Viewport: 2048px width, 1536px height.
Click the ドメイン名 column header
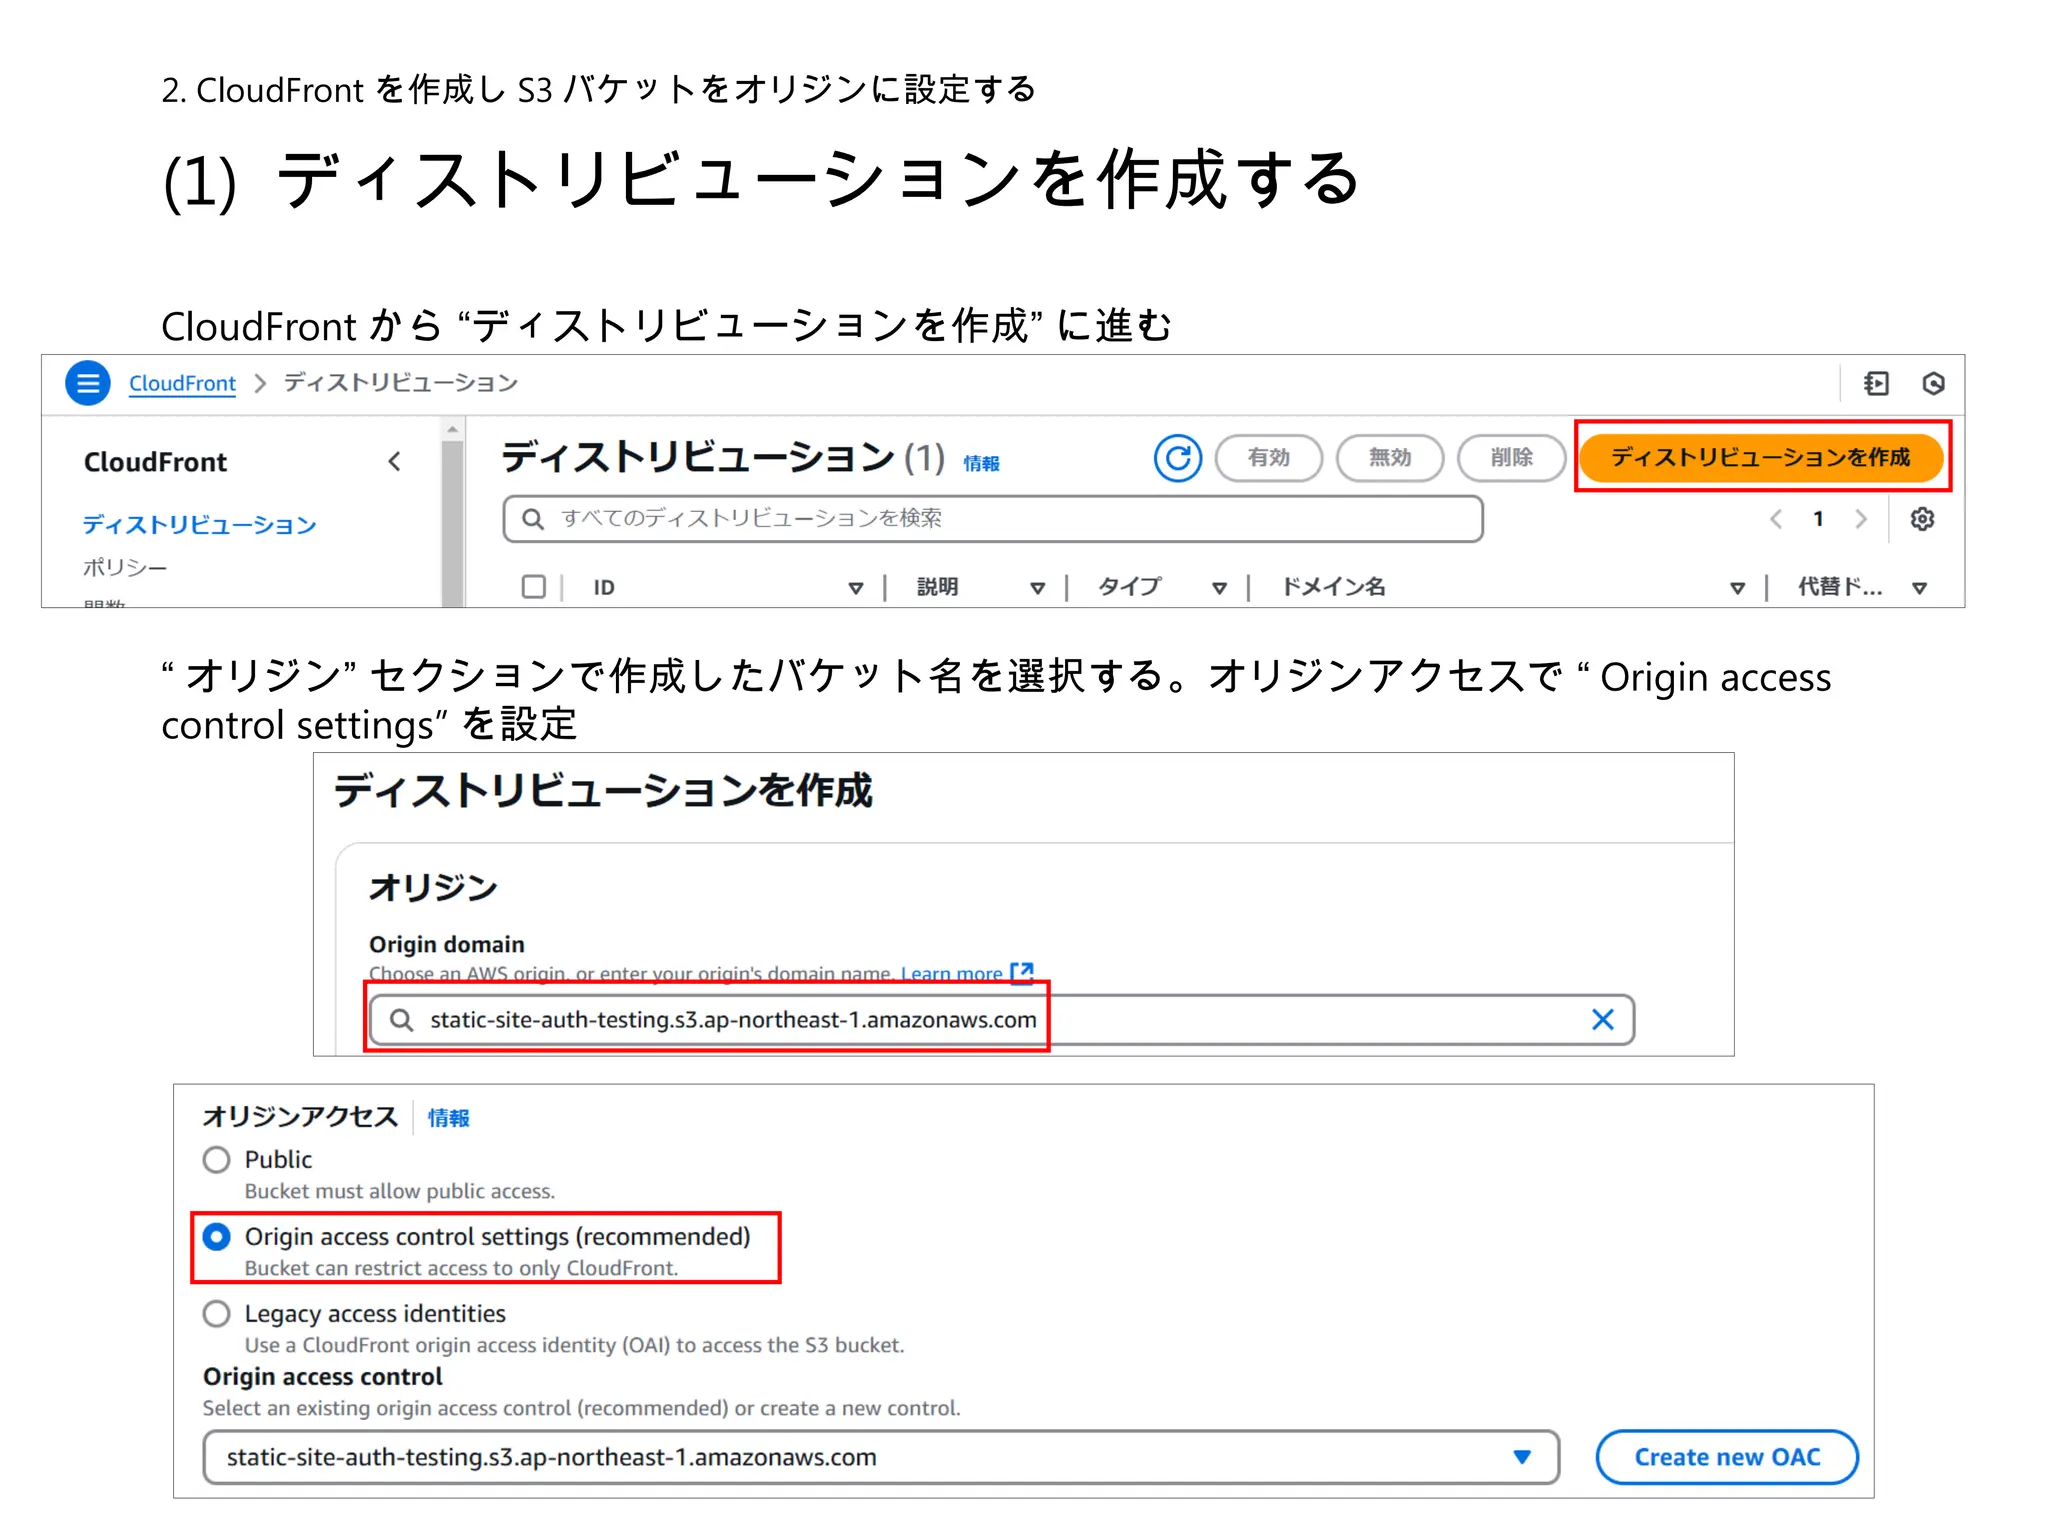[x=1334, y=587]
